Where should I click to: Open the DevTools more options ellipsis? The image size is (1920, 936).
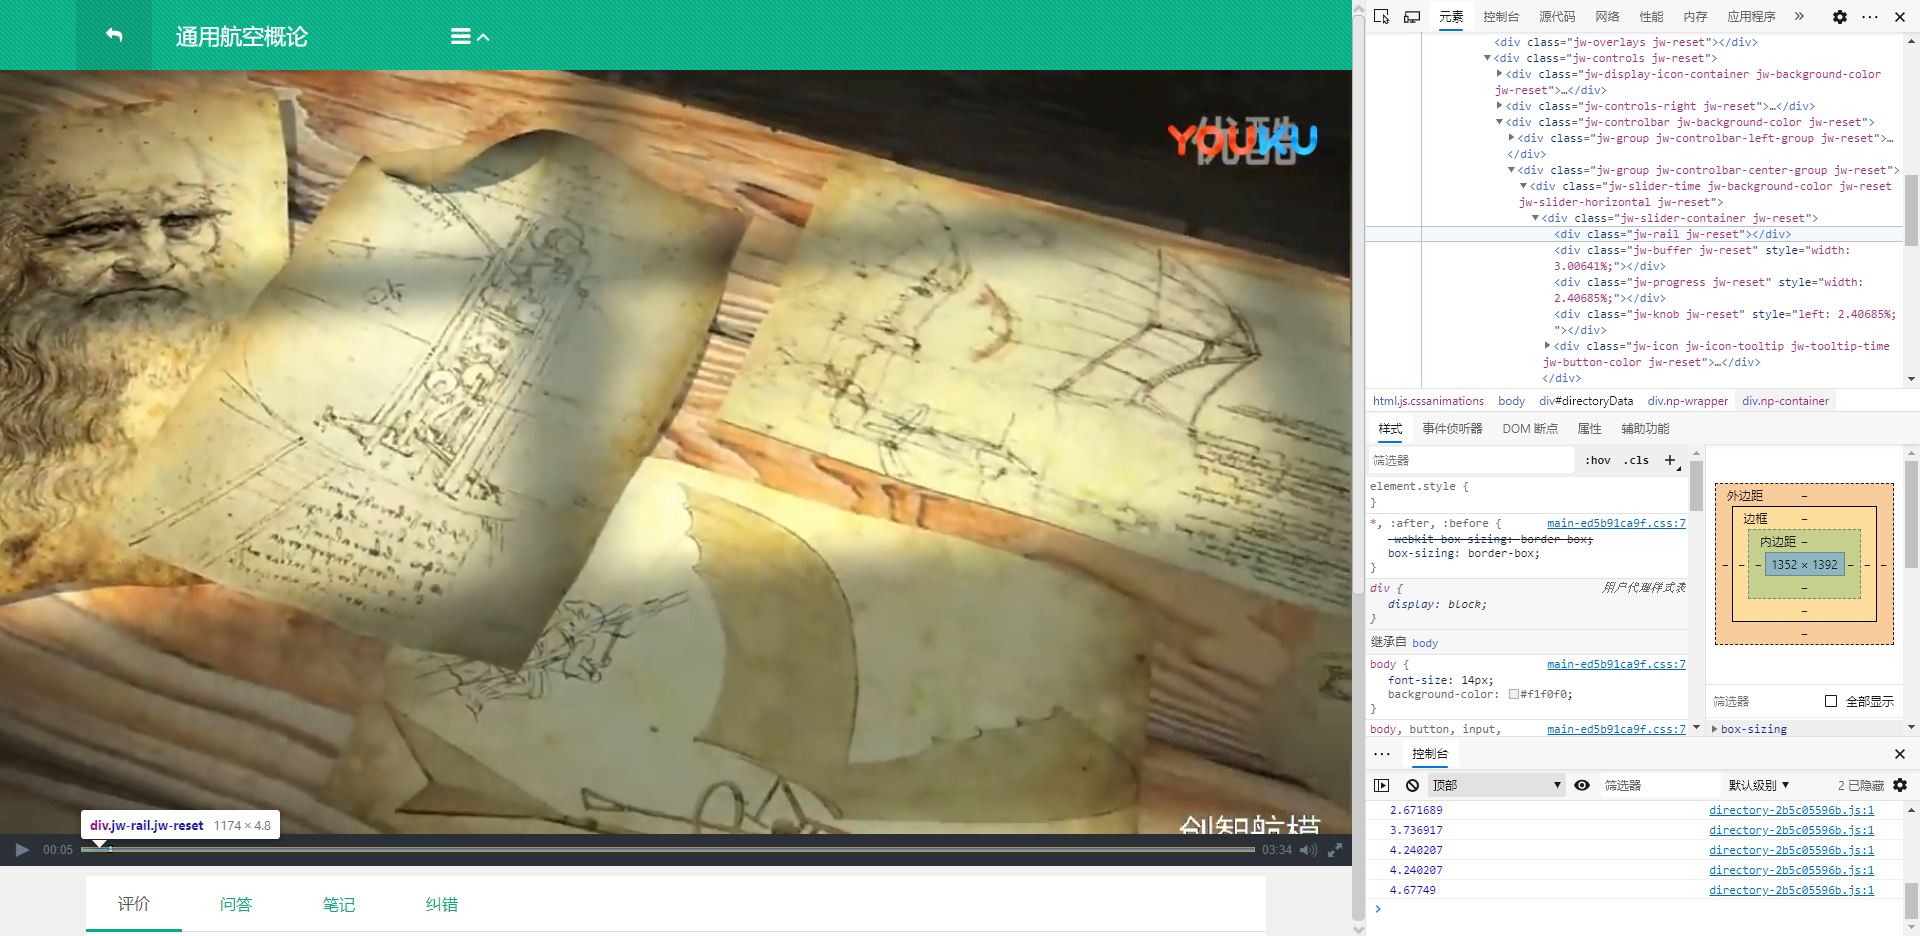pos(1870,16)
